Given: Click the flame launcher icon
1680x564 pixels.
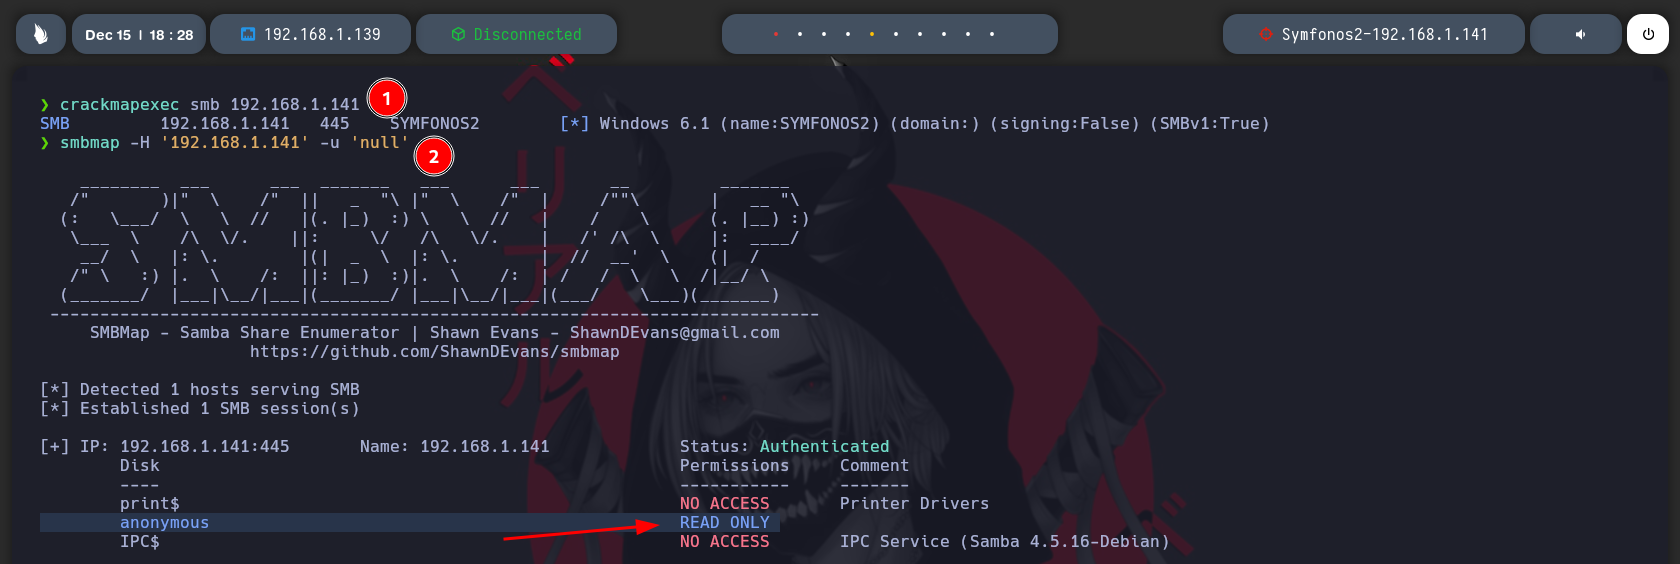Looking at the screenshot, I should click(x=40, y=34).
